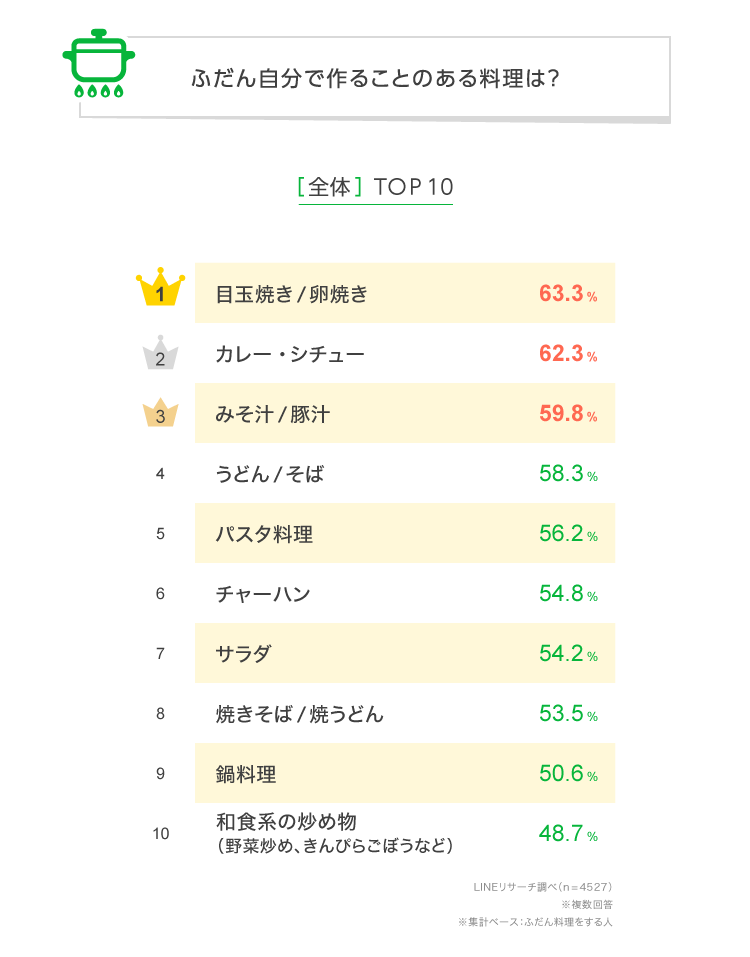750x957 pixels.
Task: Click the green cooking pot icon
Action: [x=97, y=63]
